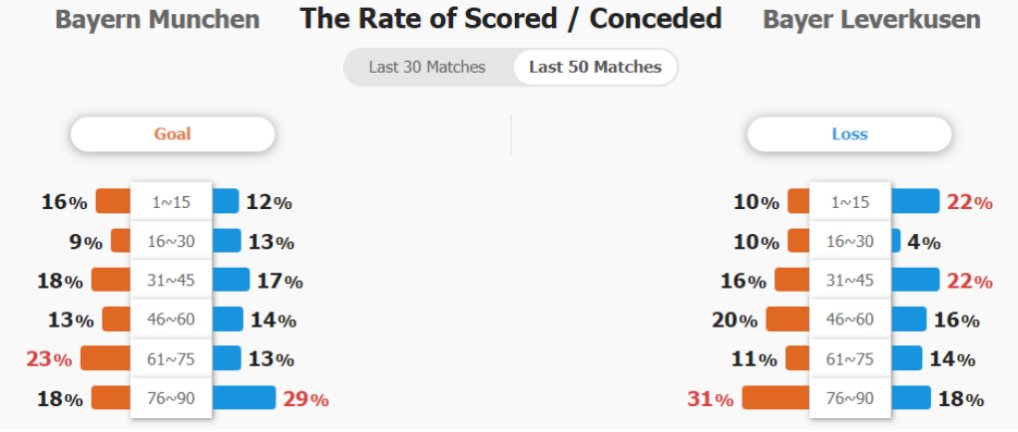Image resolution: width=1018 pixels, height=432 pixels.
Task: Click the orange 20% bar in Loss chart
Action: point(788,319)
